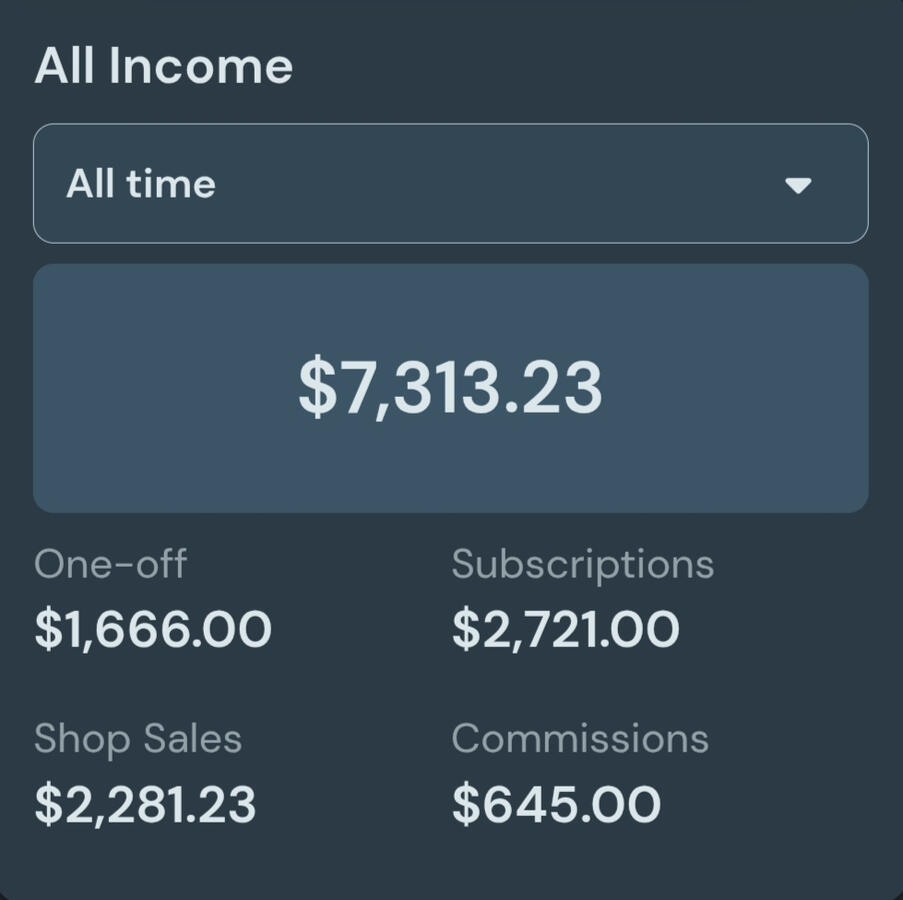Click the "All time" selected text
The image size is (903, 900).
(x=141, y=184)
